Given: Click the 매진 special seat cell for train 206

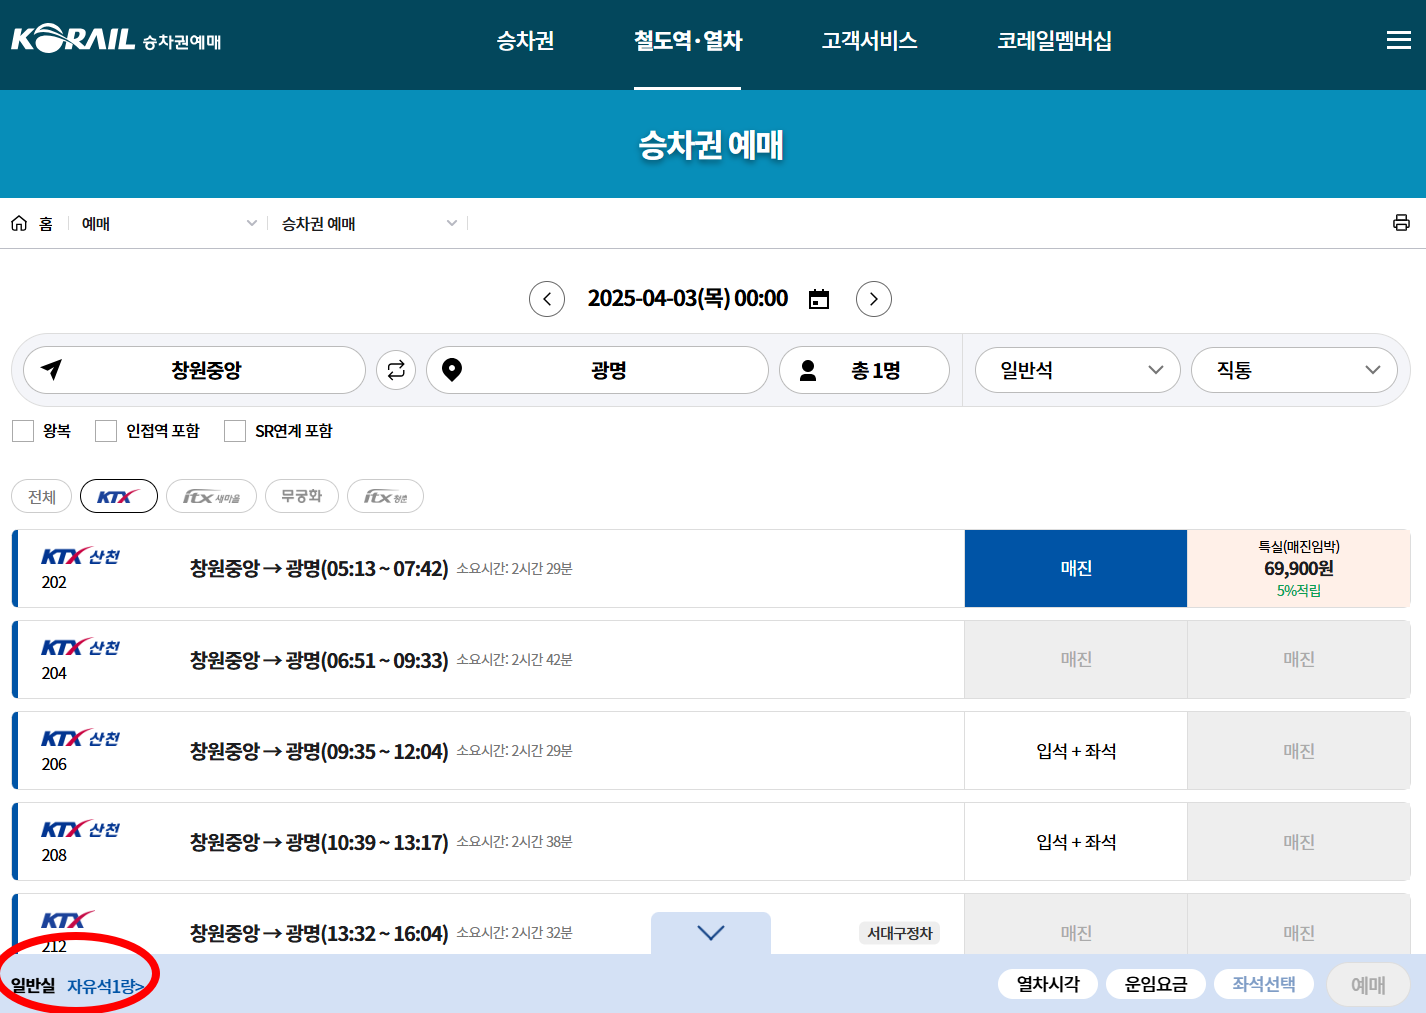Looking at the screenshot, I should coord(1299,751).
